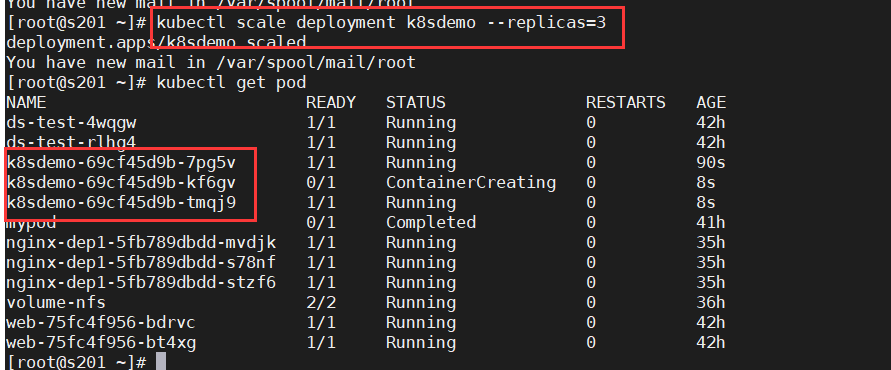Select pod name ds-test-4wqgw
This screenshot has height=370, width=891.
pyautogui.click(x=71, y=123)
